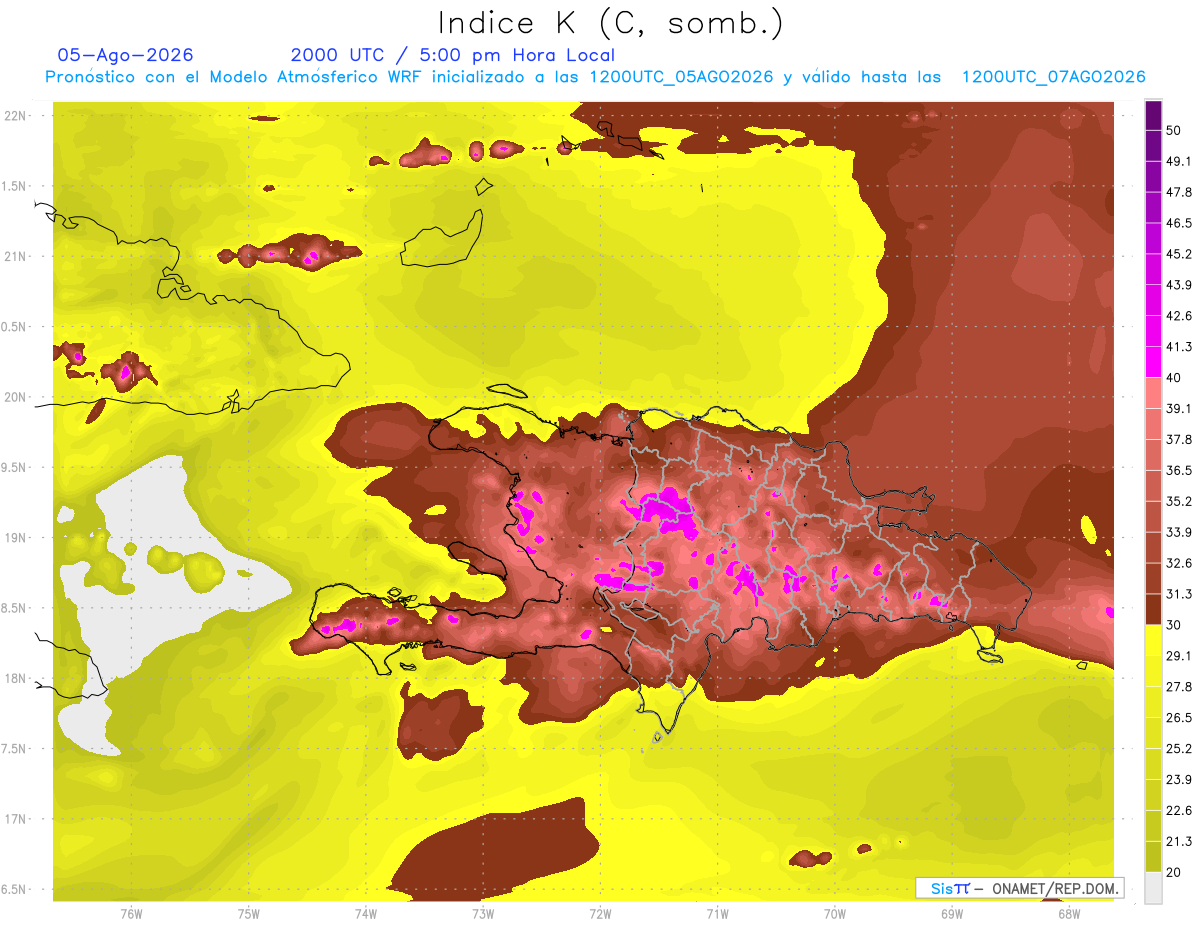This screenshot has height=927, width=1200.
Task: Click the latitude axis label '19N'
Action: [x=16, y=537]
